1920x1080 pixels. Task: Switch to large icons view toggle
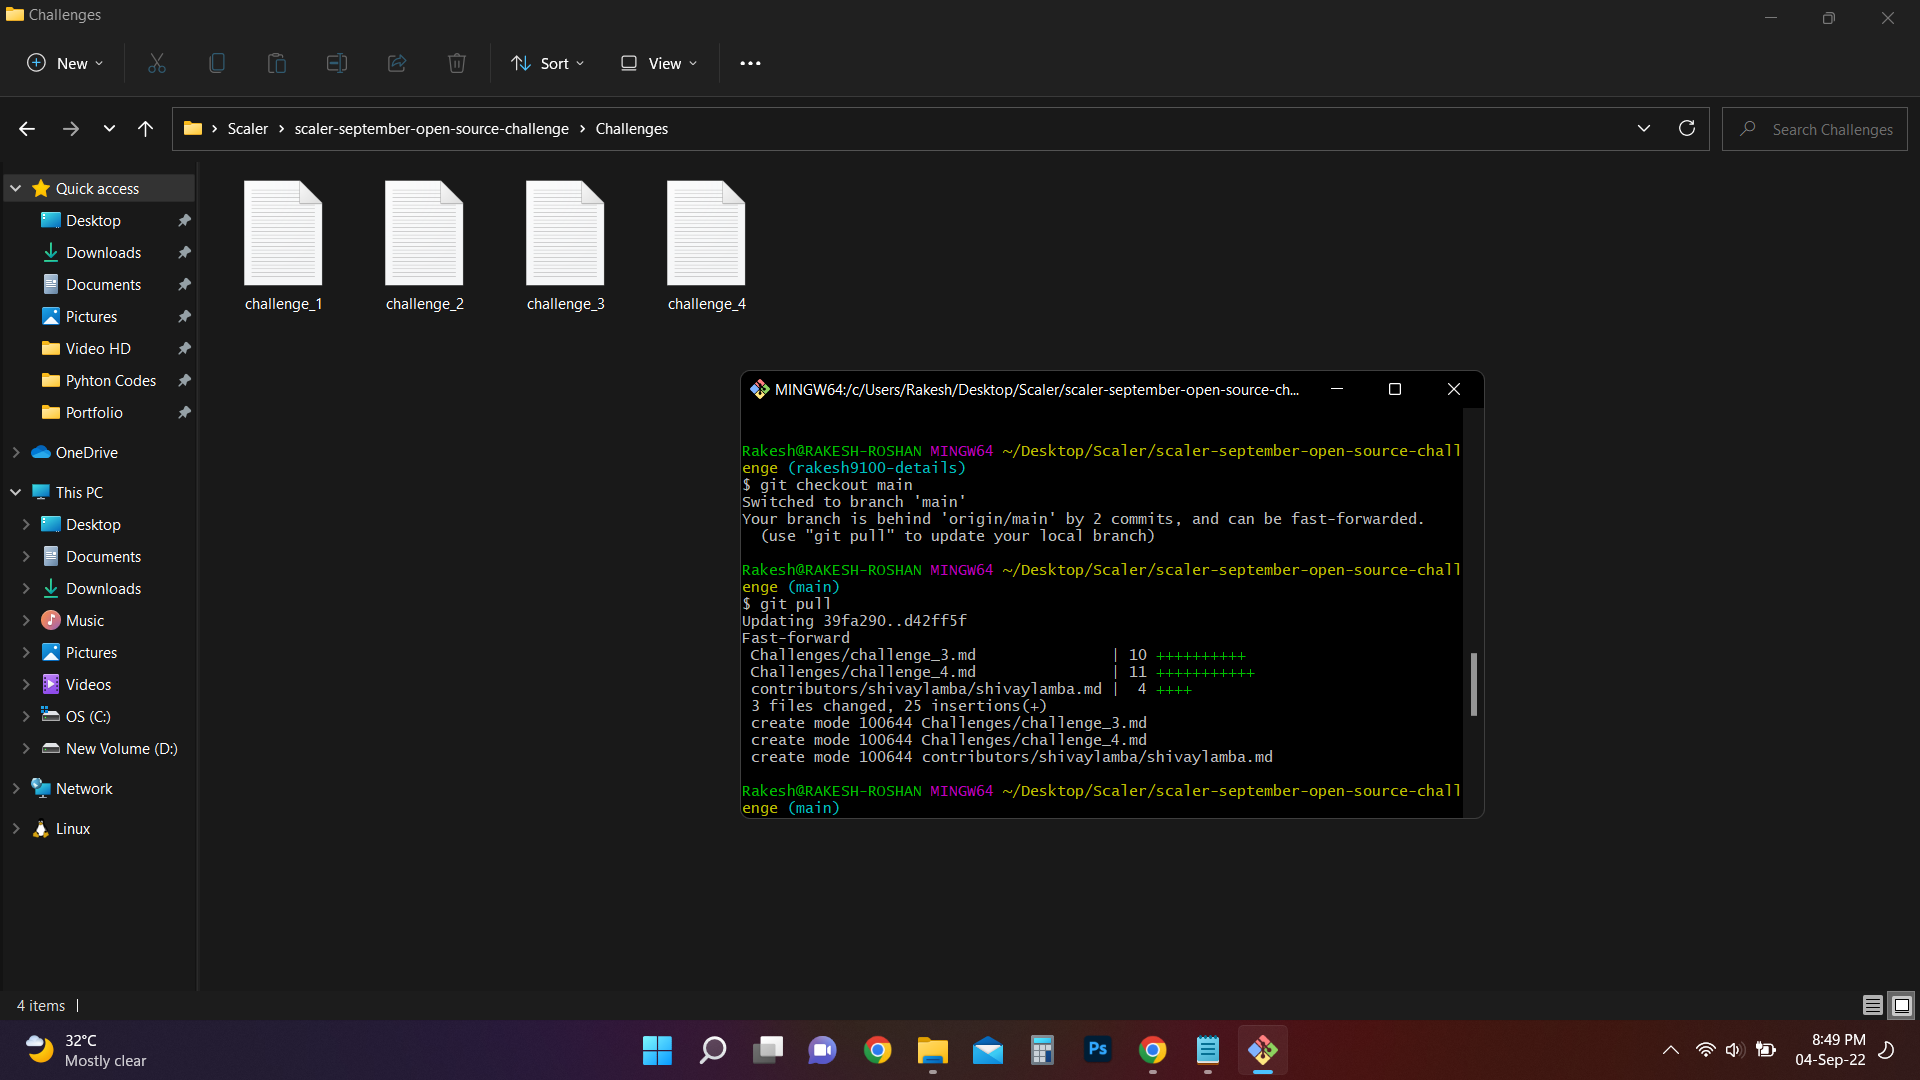click(1902, 1005)
